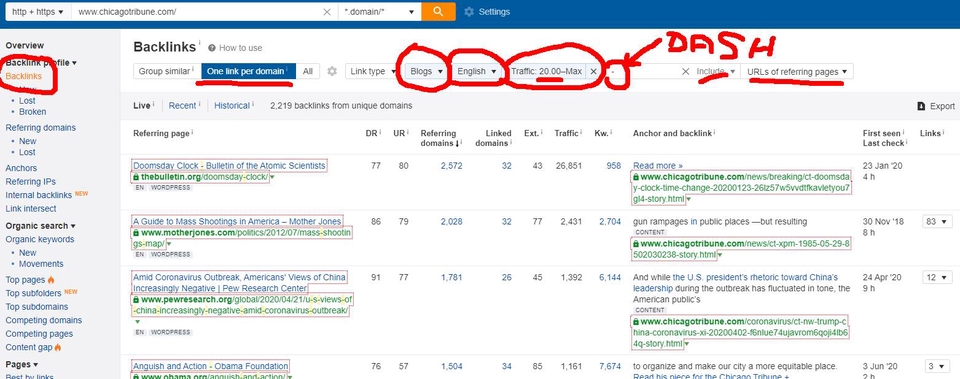This screenshot has height=379, width=960.
Task: Open Movements under Organic keywords
Action: [x=41, y=263]
